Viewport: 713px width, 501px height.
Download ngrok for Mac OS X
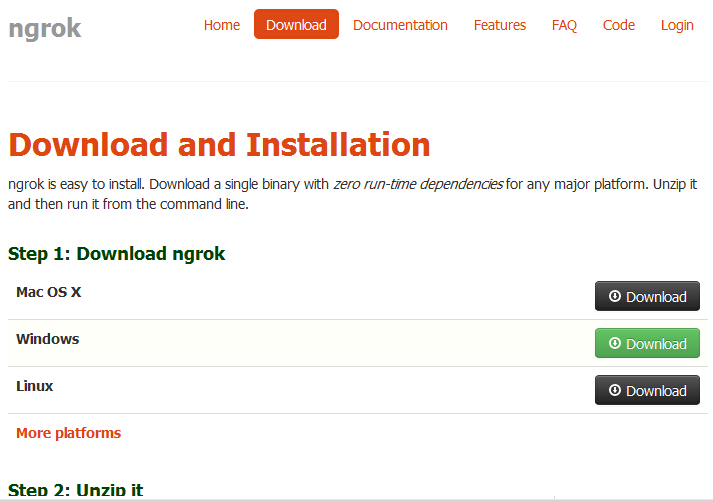647,296
